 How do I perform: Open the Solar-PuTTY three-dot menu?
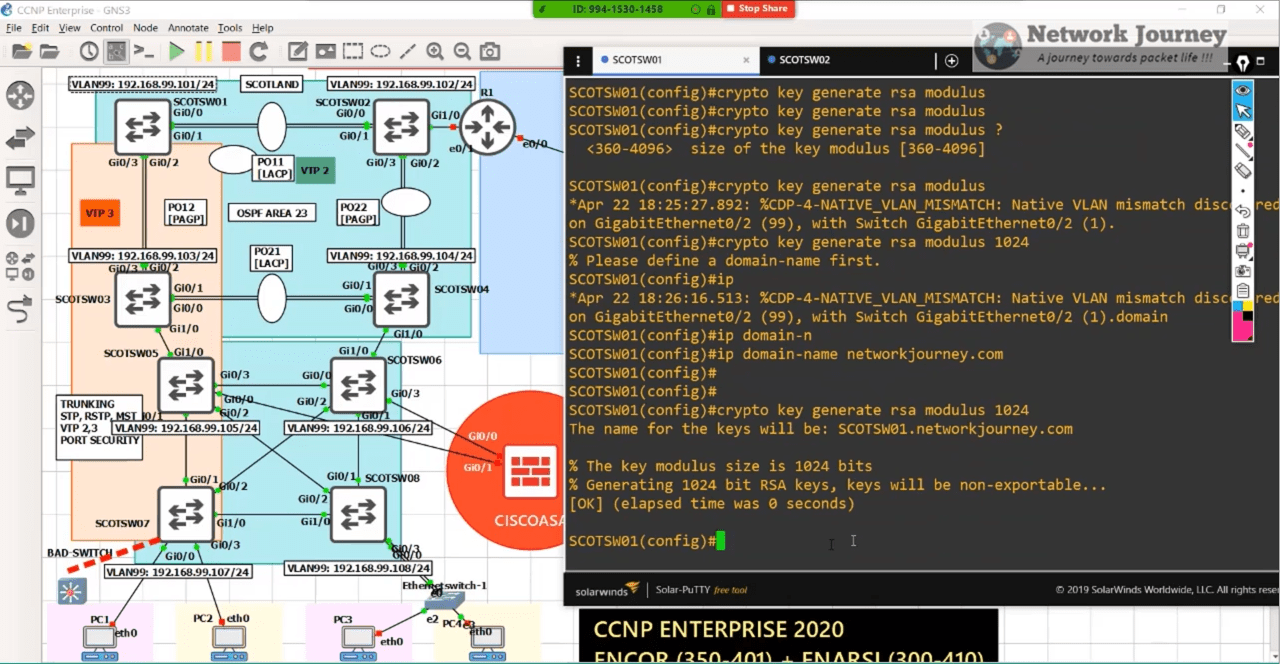coord(578,60)
